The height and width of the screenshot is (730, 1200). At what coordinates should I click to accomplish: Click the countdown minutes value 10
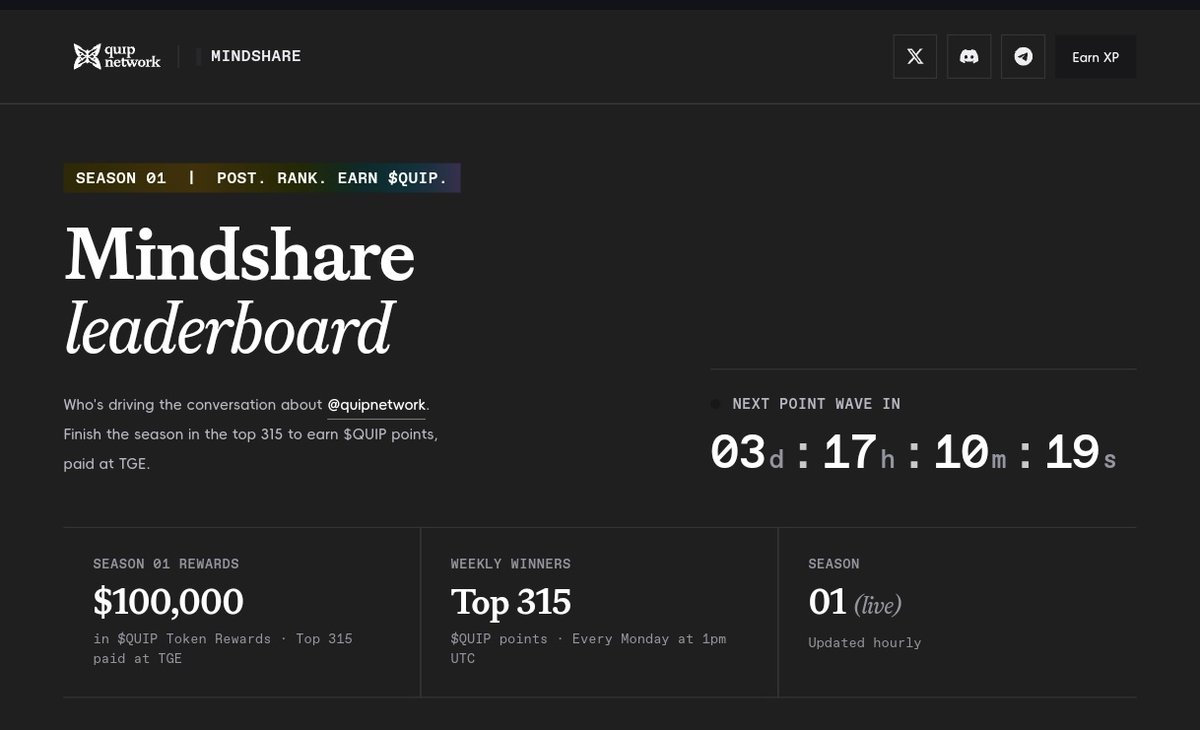coord(961,452)
